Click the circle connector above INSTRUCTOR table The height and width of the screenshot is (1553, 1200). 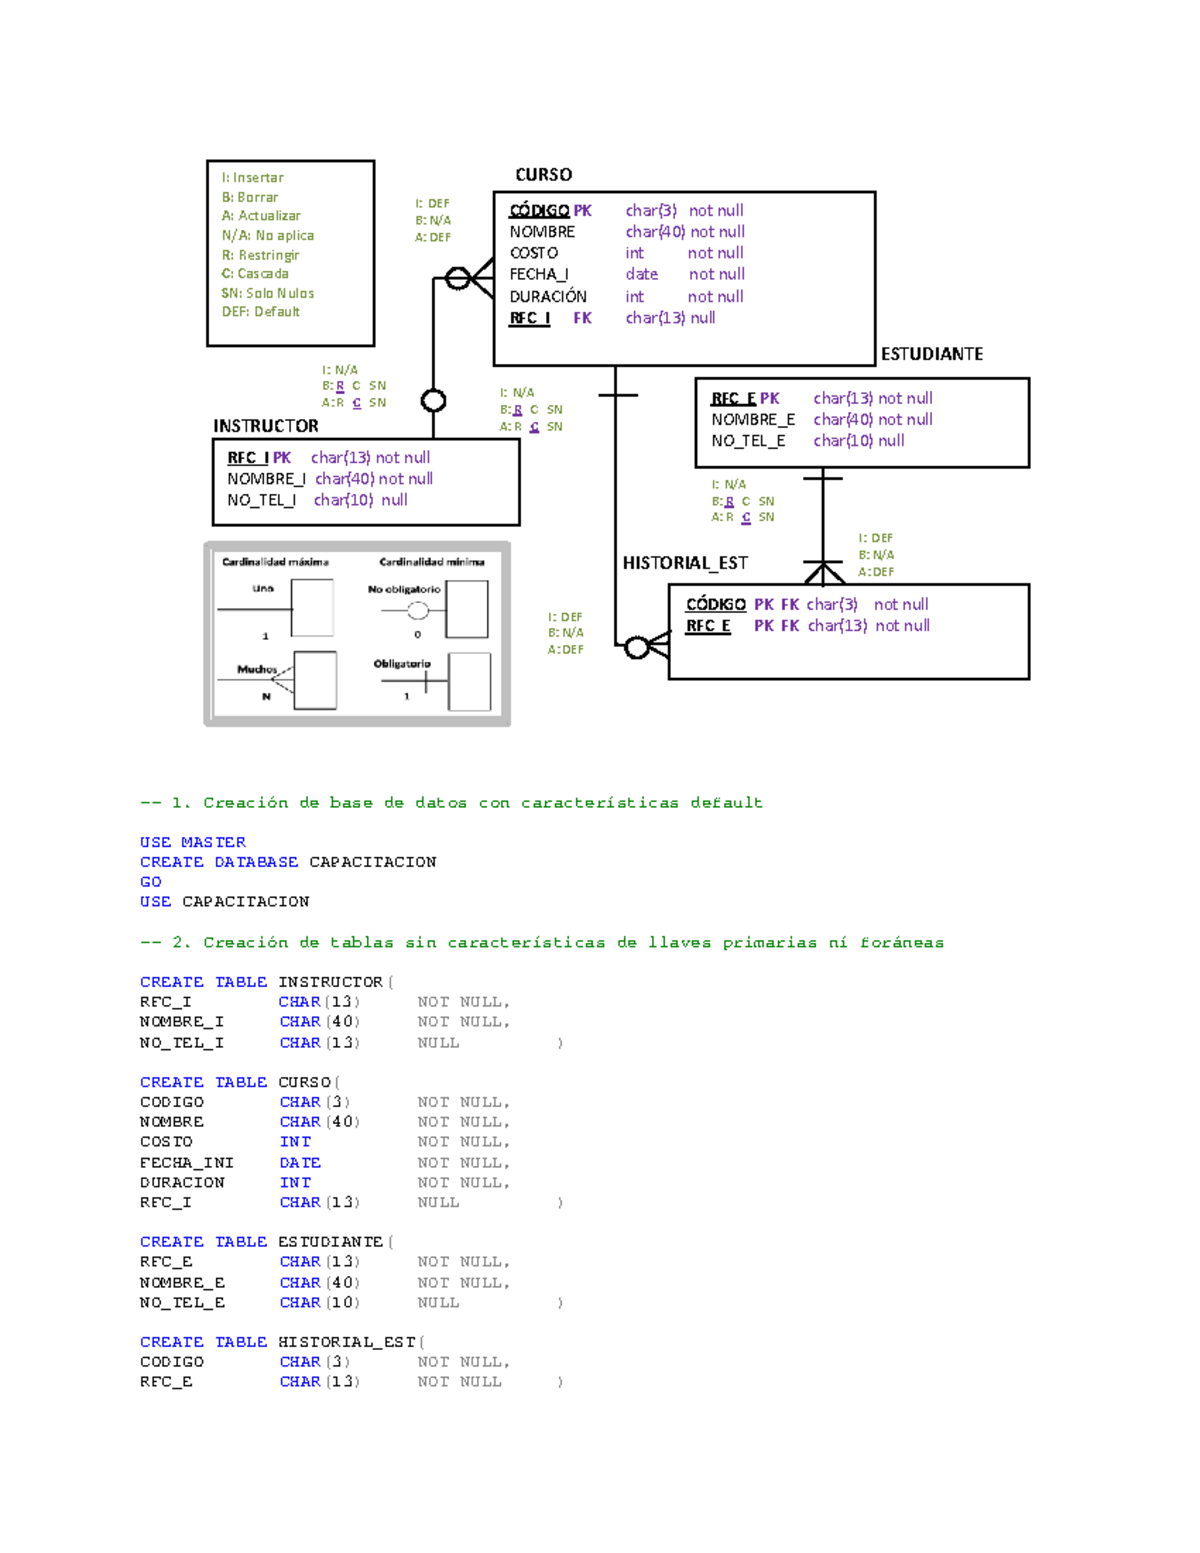click(x=433, y=401)
